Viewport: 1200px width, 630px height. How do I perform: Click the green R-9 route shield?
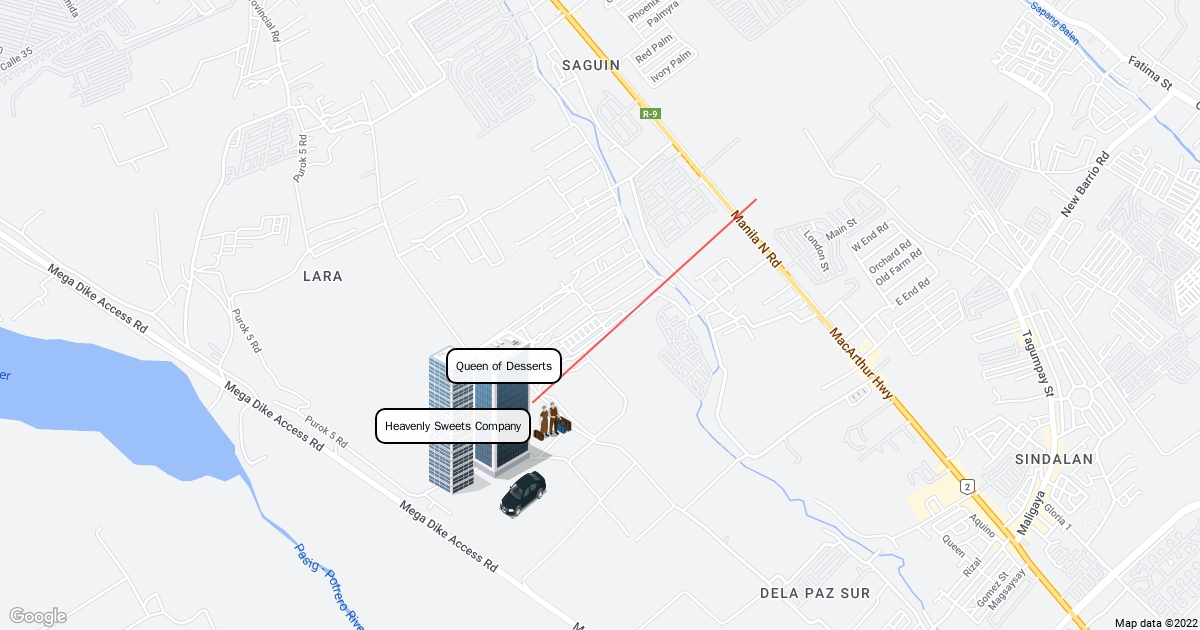tap(650, 114)
